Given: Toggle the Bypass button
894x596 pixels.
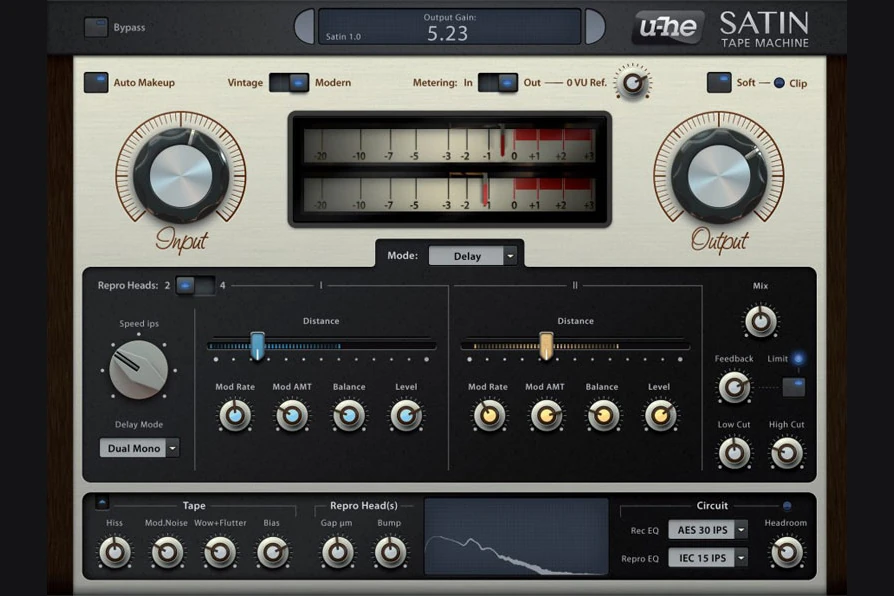Looking at the screenshot, I should (x=96, y=27).
